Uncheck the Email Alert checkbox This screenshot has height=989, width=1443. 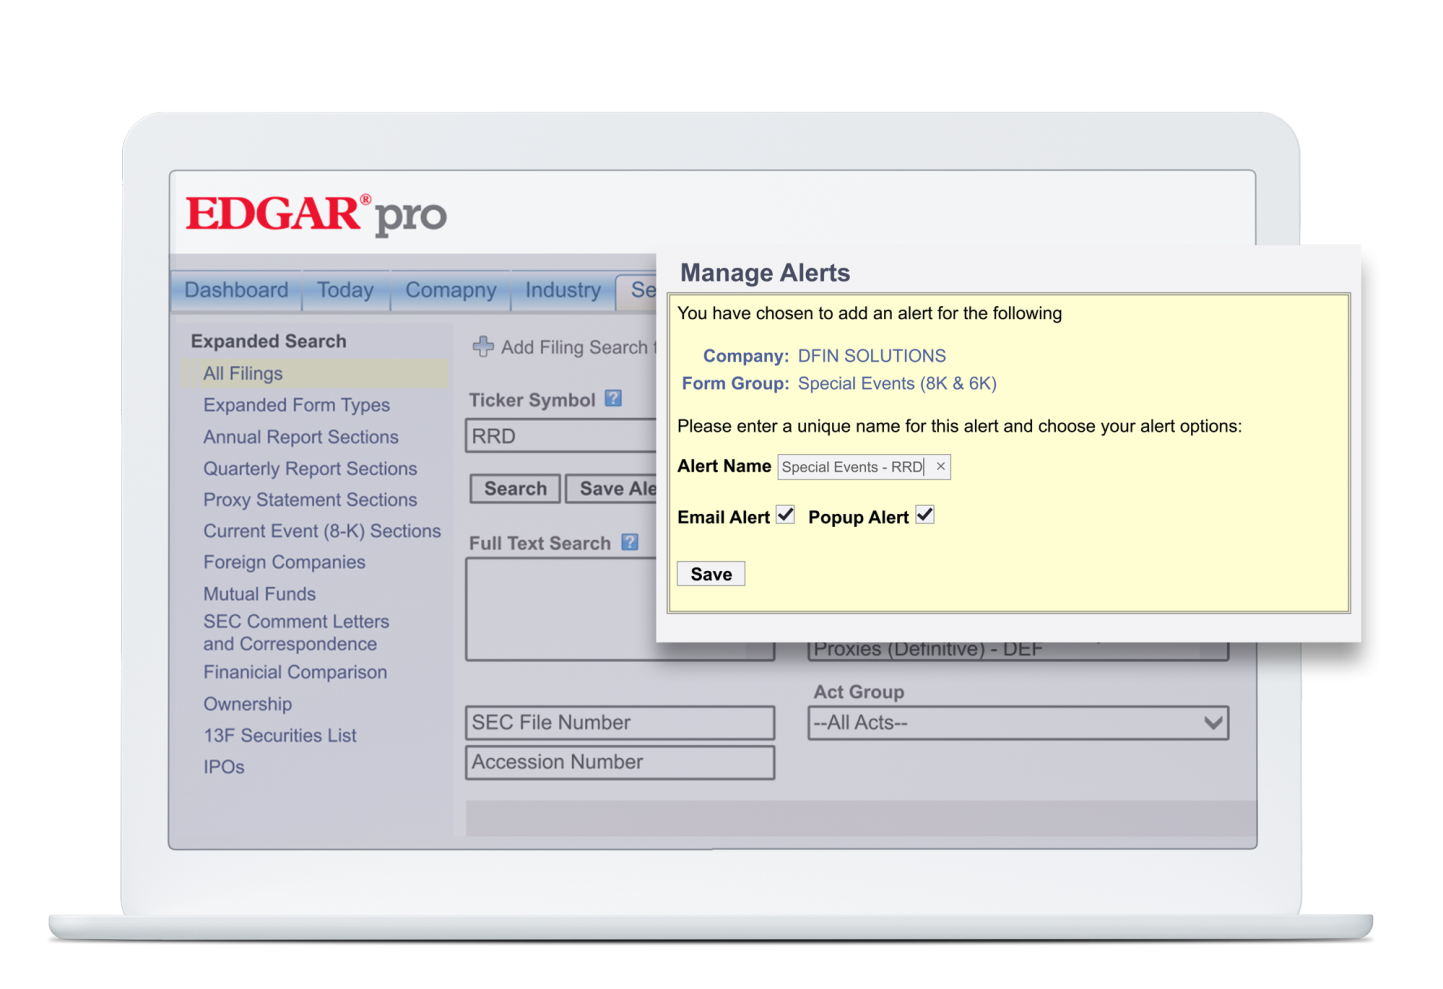[x=786, y=514]
